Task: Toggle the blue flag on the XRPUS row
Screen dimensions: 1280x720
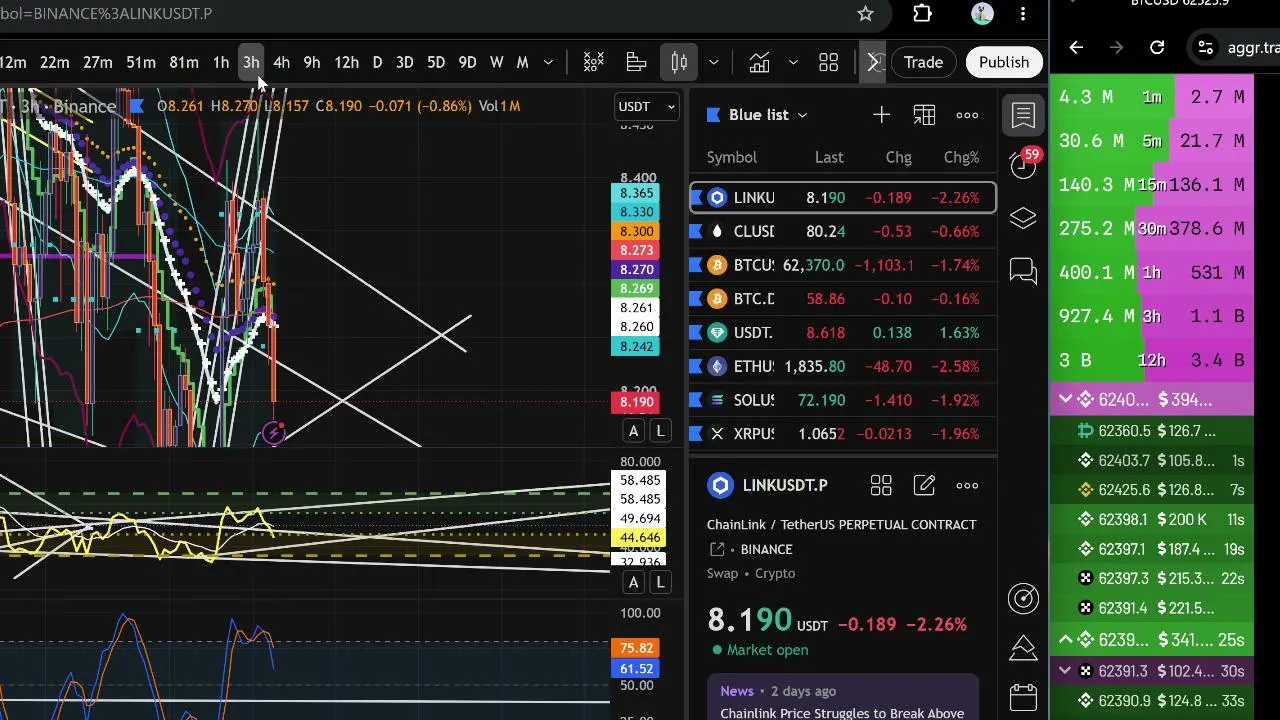Action: click(x=696, y=434)
